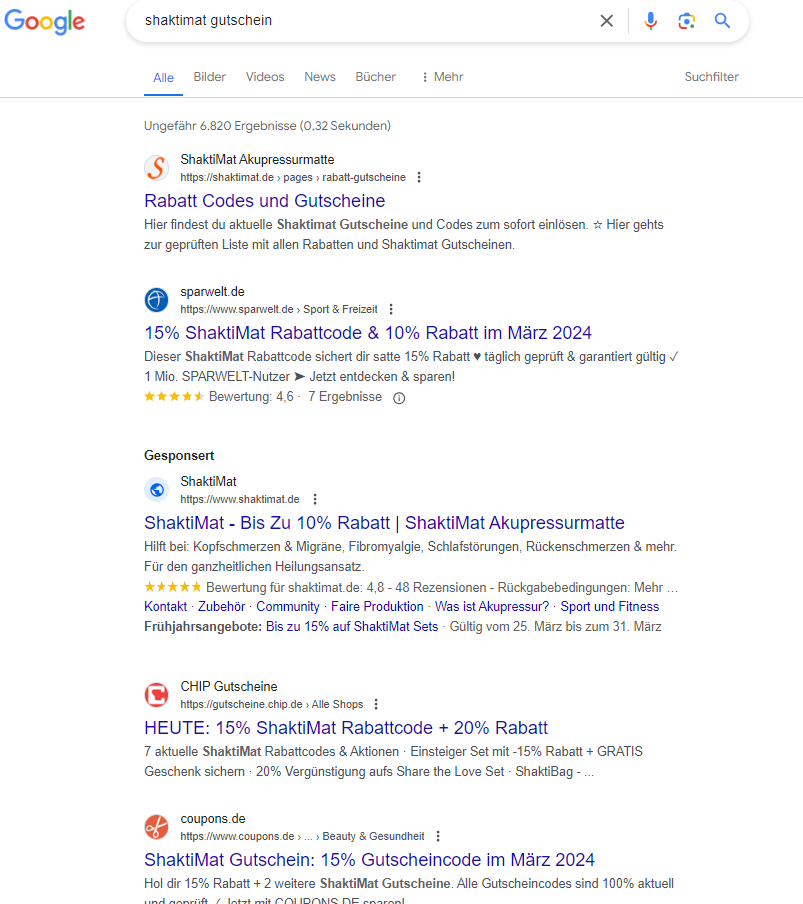
Task: Open the News search tab
Action: [319, 76]
